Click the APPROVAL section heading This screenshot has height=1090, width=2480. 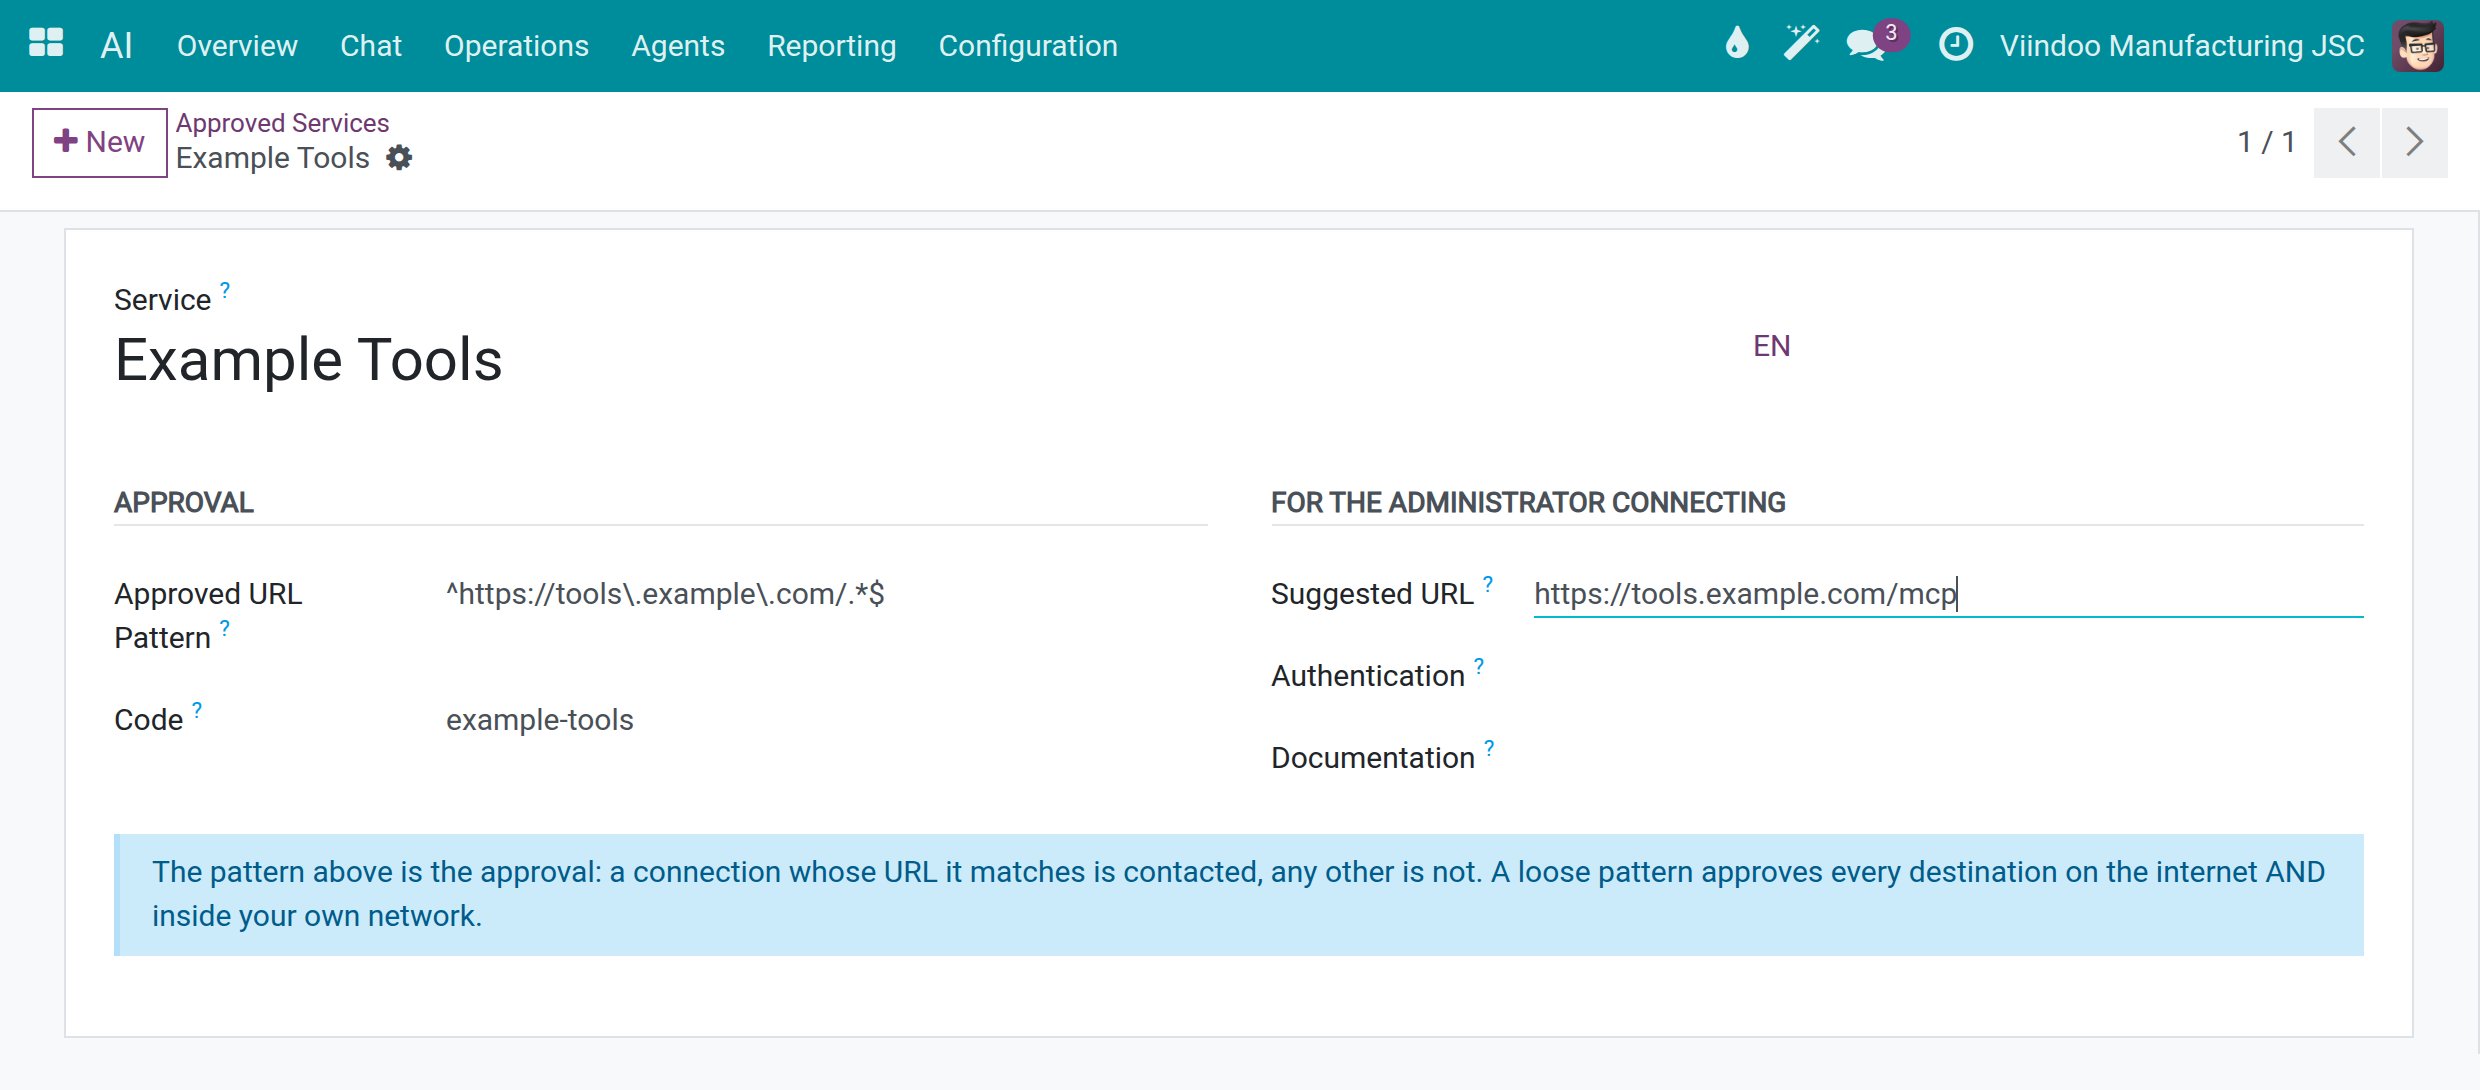[x=184, y=502]
